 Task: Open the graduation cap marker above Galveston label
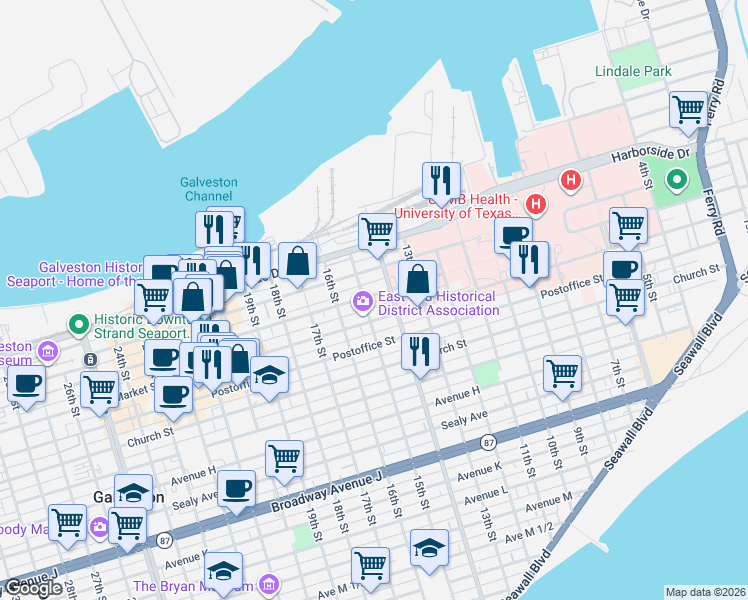click(x=134, y=493)
